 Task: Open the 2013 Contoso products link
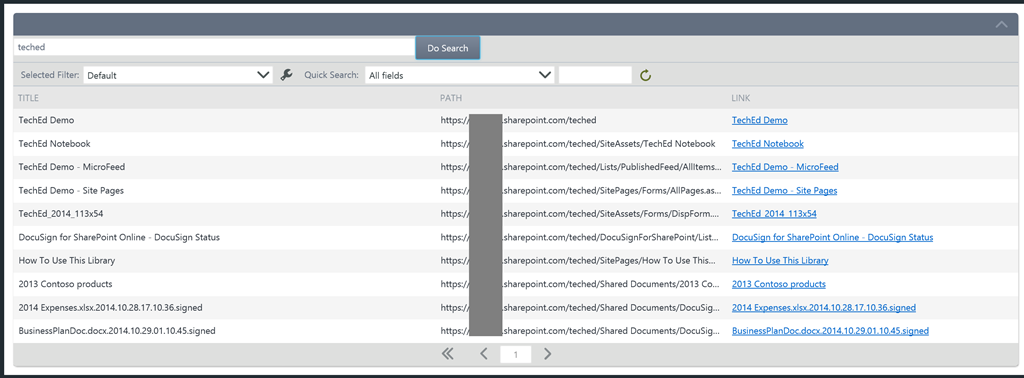tap(778, 284)
